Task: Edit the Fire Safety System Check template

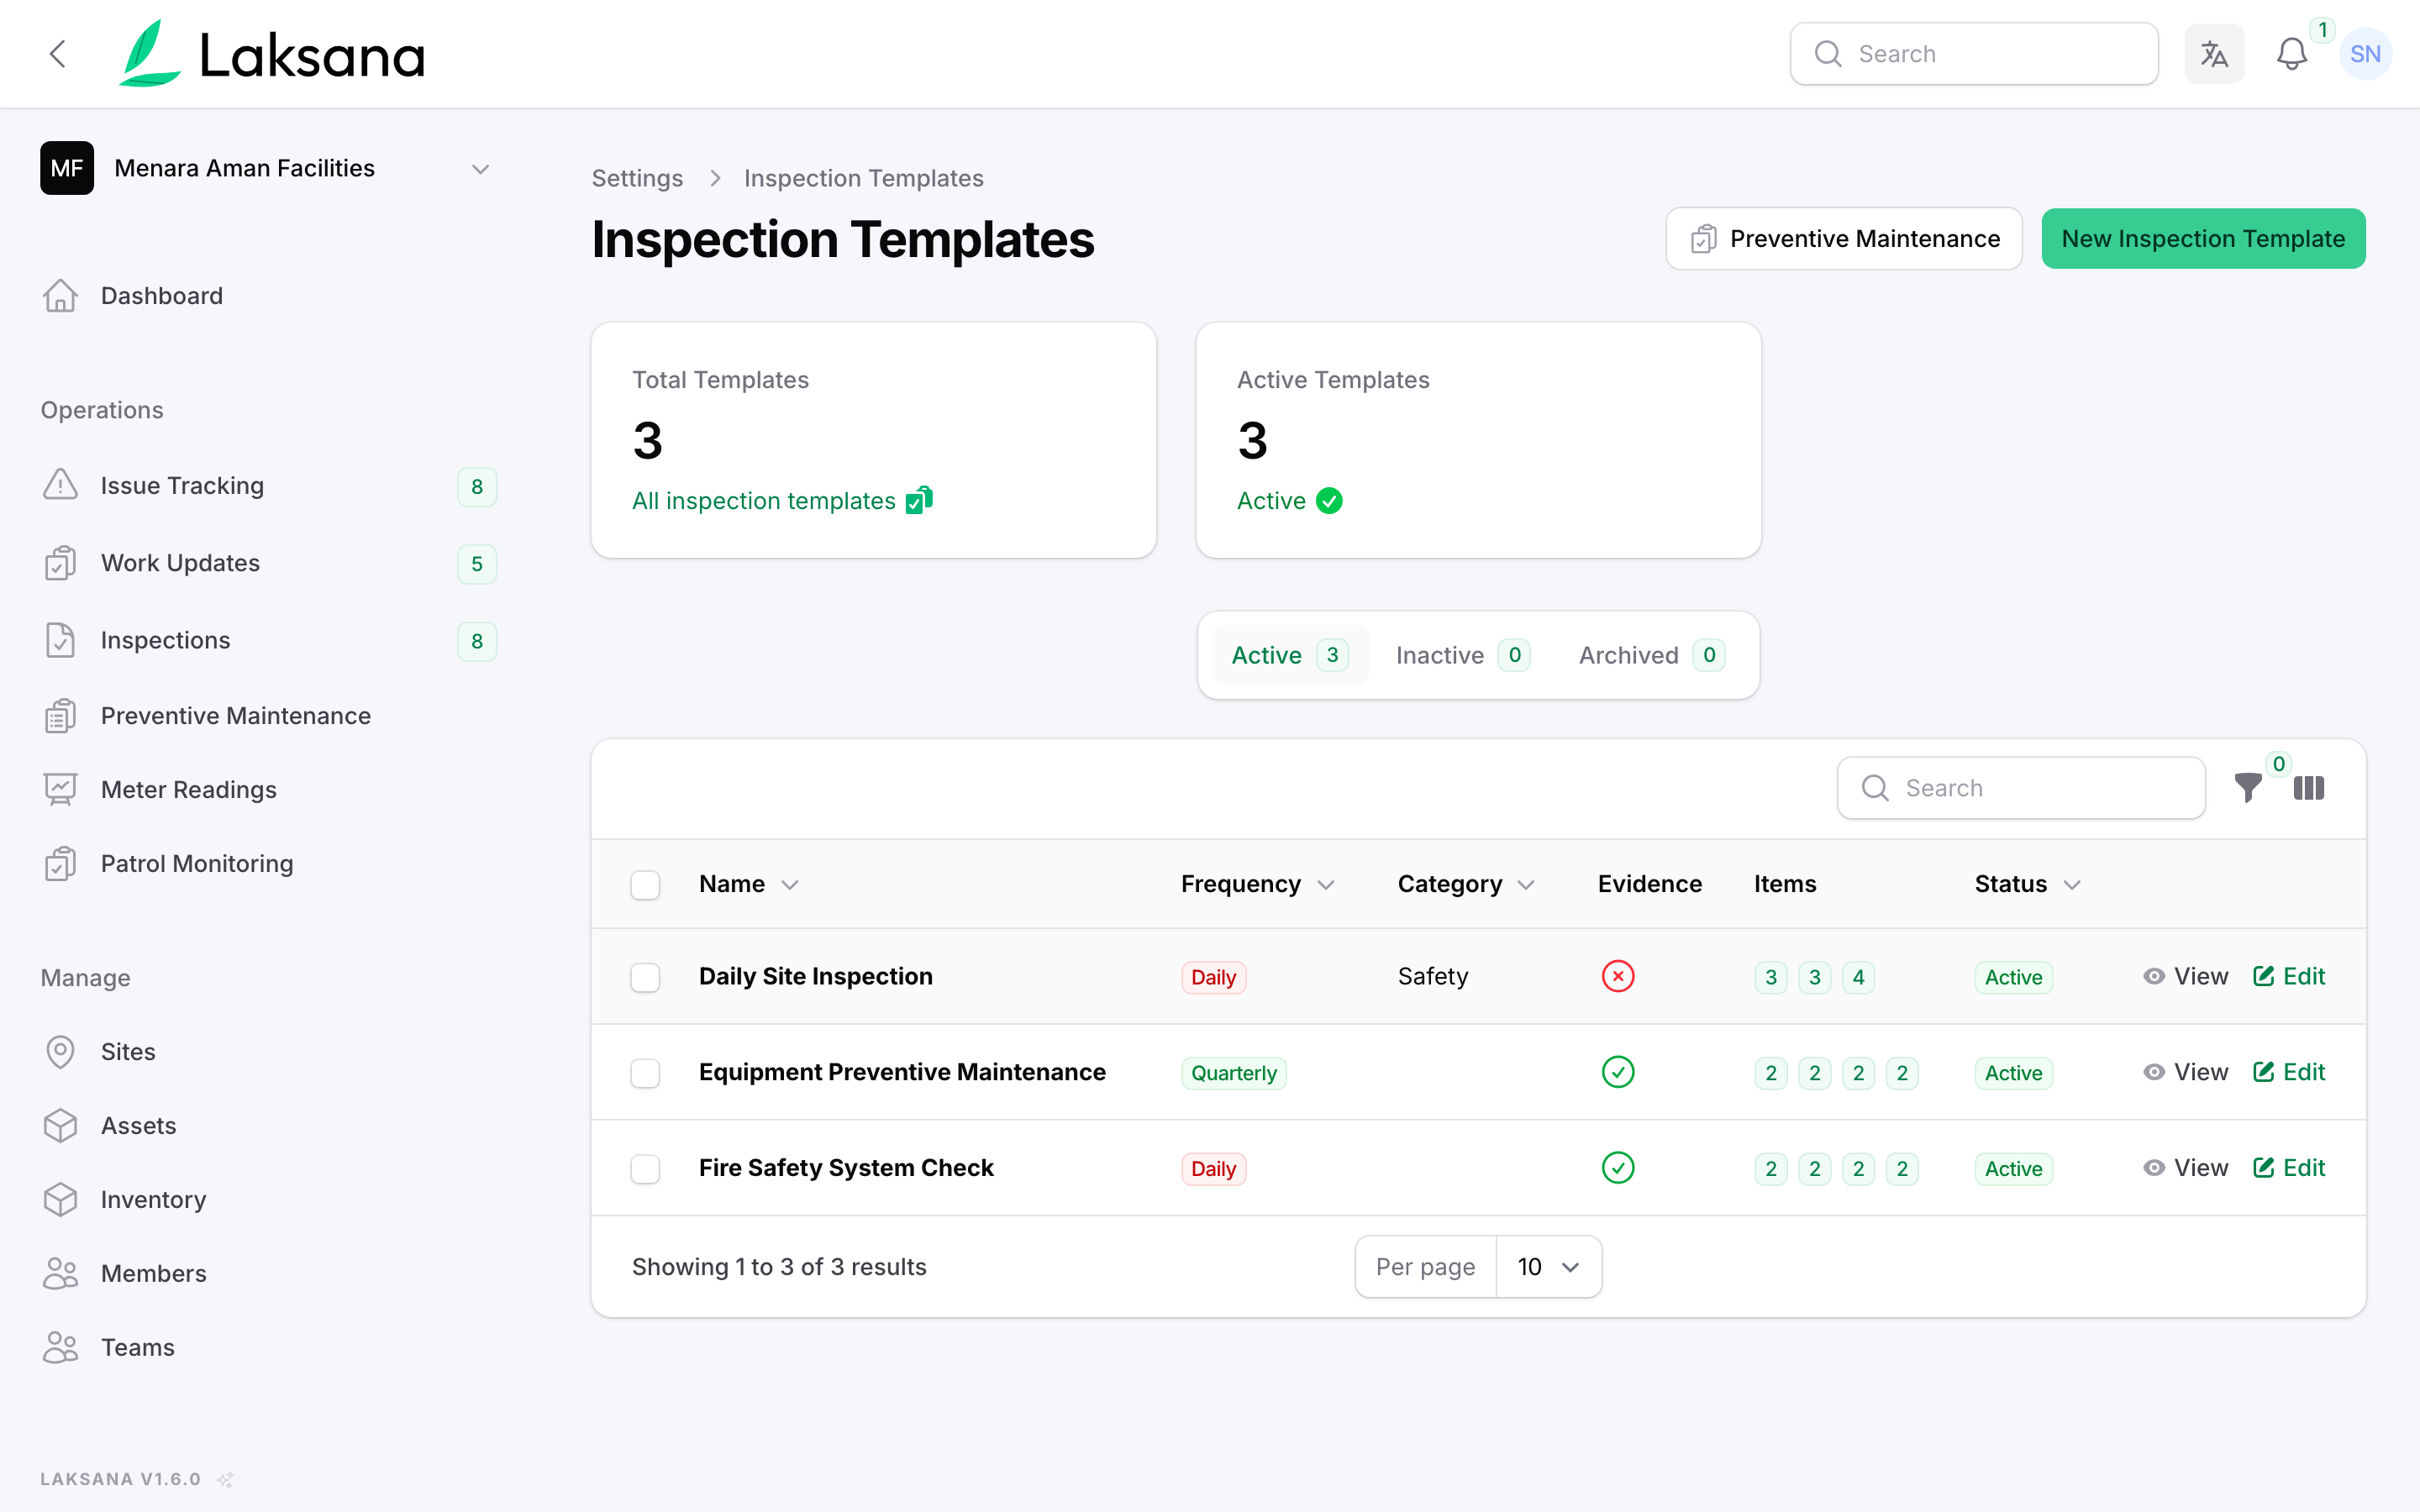Action: [x=2289, y=1168]
